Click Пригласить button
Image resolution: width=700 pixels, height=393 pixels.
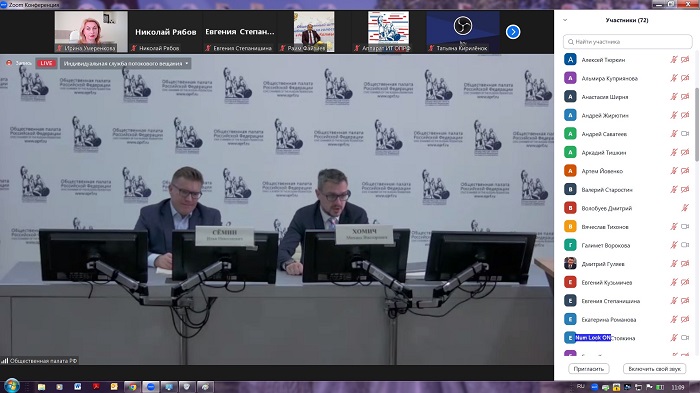[x=588, y=369]
